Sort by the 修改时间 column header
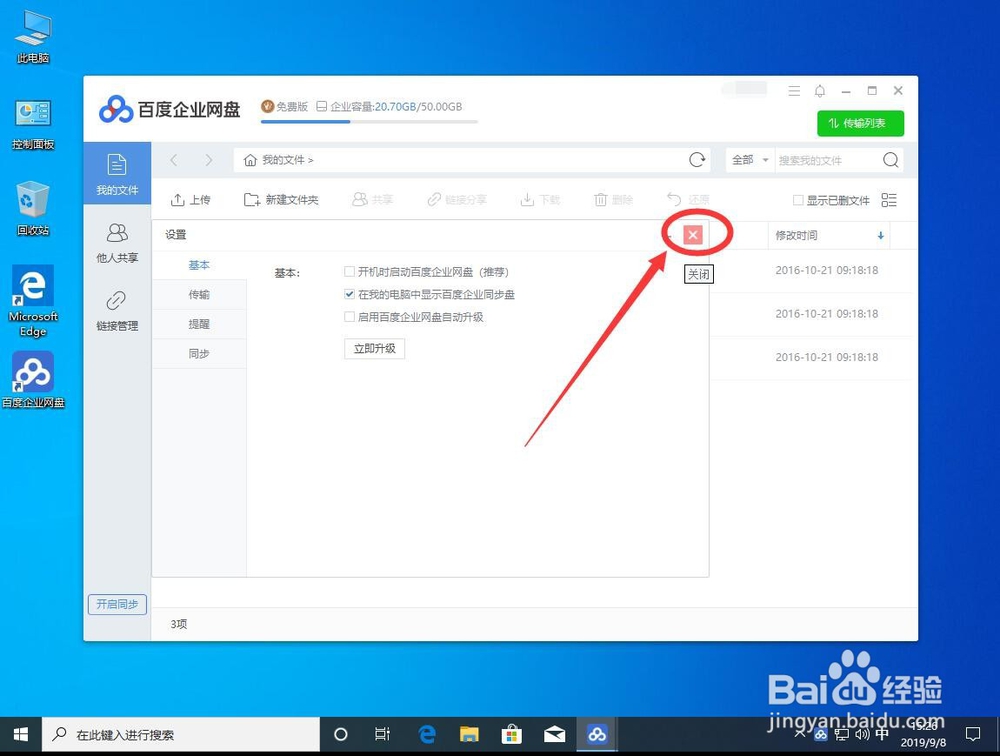1000x756 pixels. tap(828, 235)
